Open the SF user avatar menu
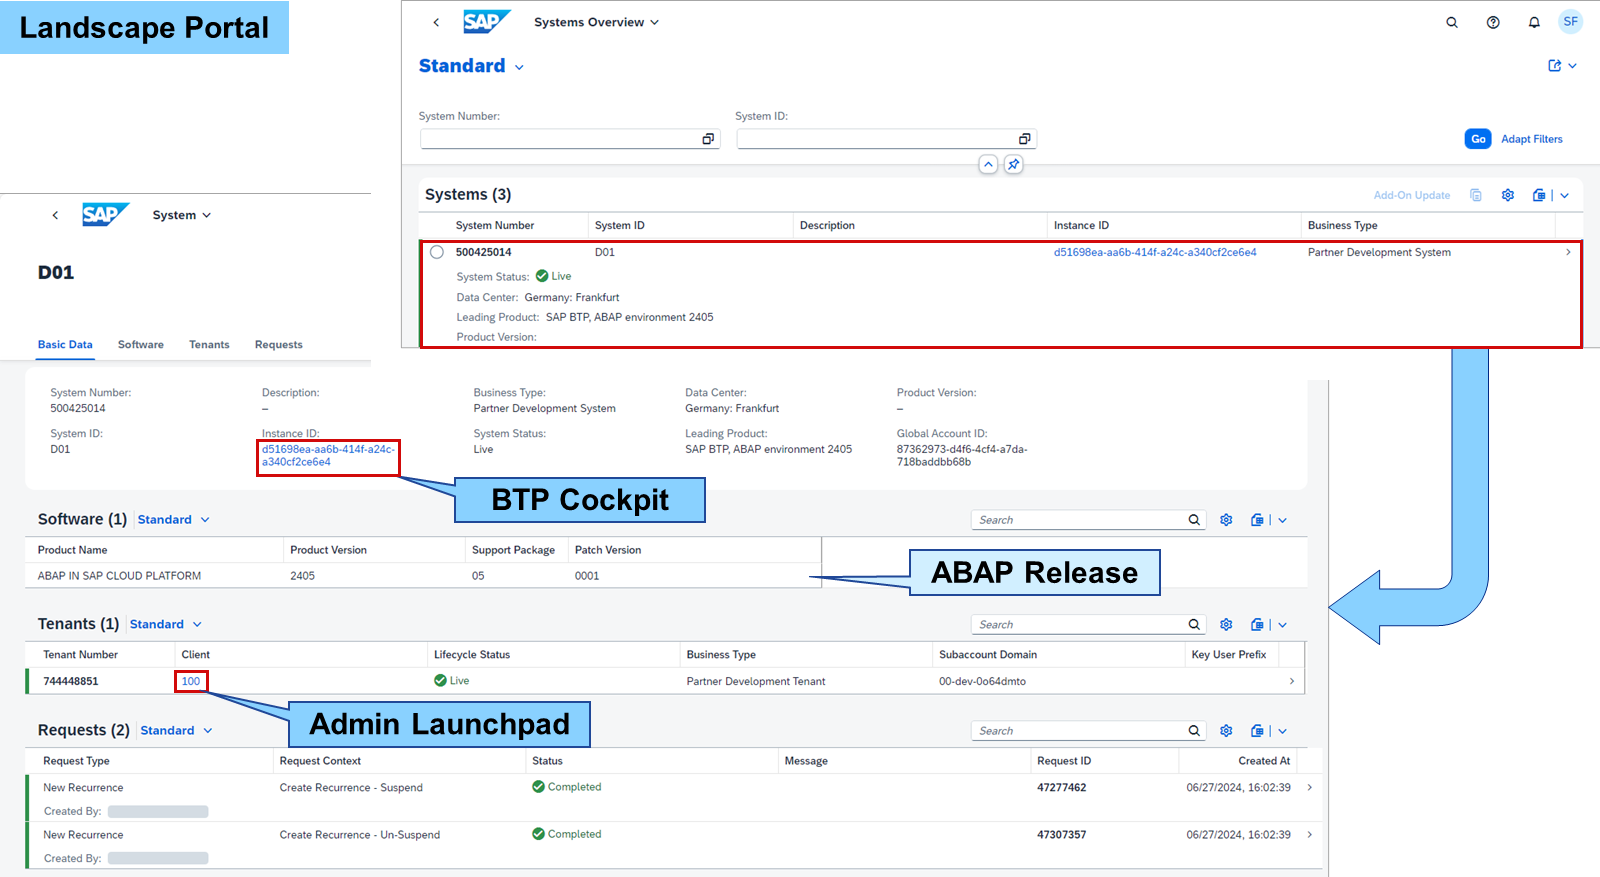The height and width of the screenshot is (877, 1600). click(1571, 21)
